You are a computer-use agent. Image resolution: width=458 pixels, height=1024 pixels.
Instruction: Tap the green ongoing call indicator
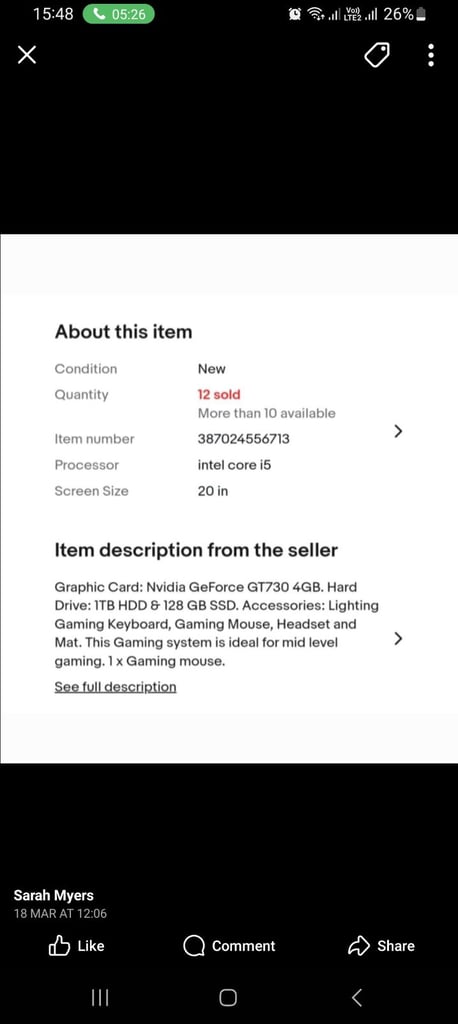click(119, 14)
